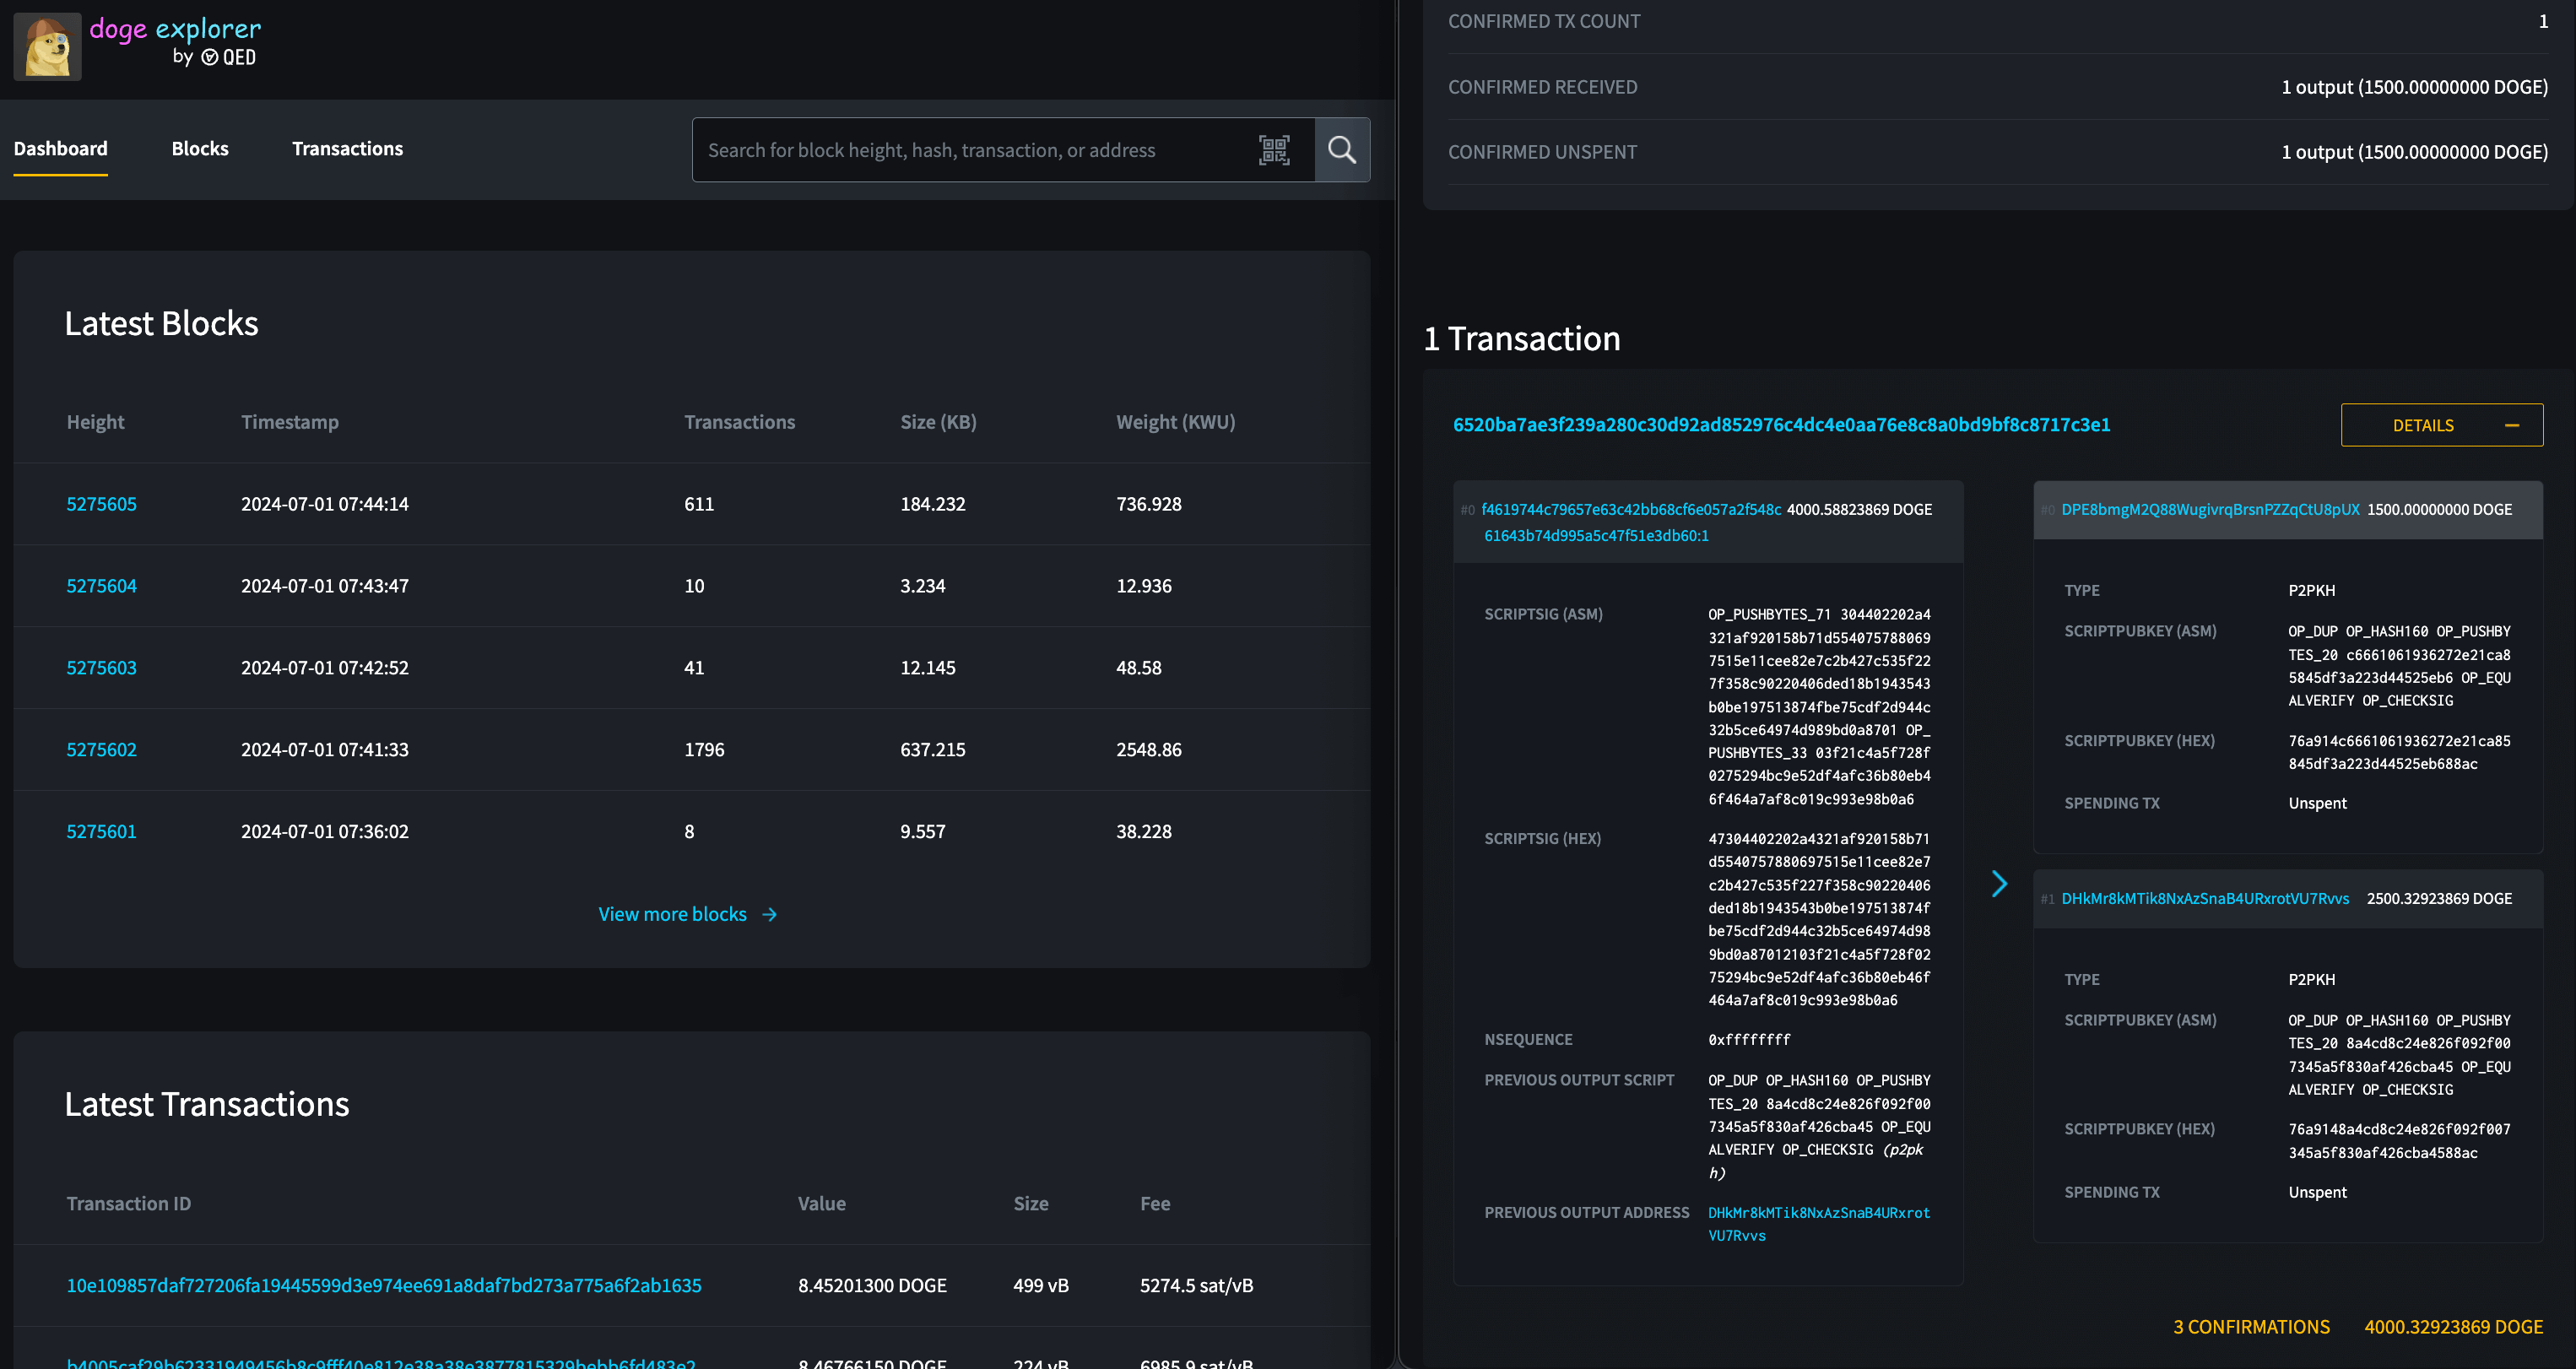Click the QED circular logo icon
This screenshot has width=2576, height=1369.
pyautogui.click(x=209, y=58)
